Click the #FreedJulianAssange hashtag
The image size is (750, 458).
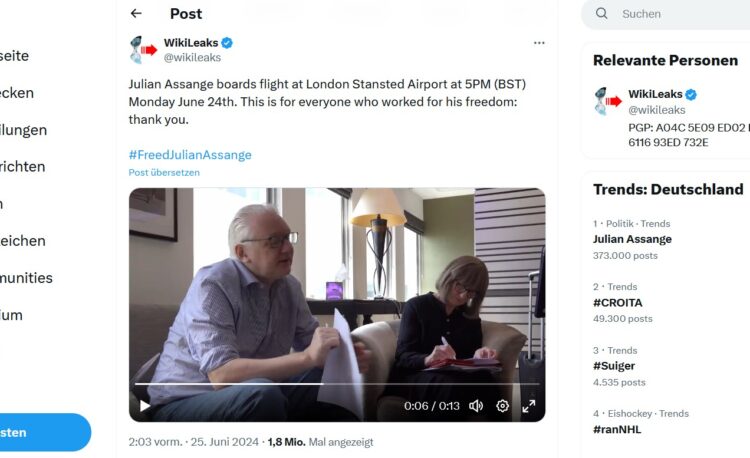[x=190, y=155]
